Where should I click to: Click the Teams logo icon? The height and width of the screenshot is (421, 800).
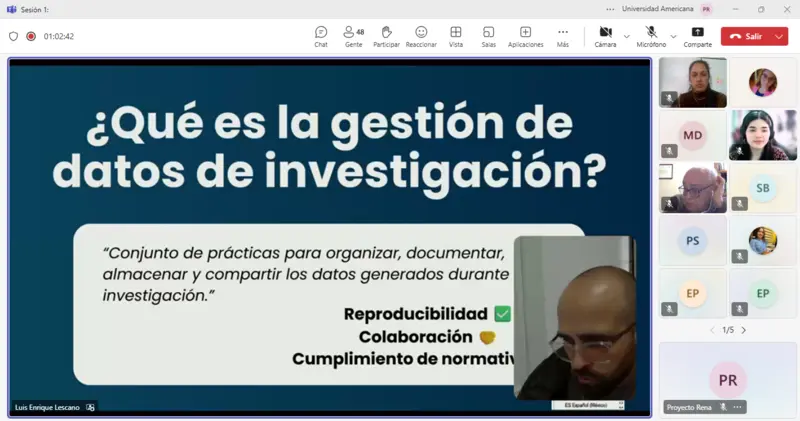(11, 9)
